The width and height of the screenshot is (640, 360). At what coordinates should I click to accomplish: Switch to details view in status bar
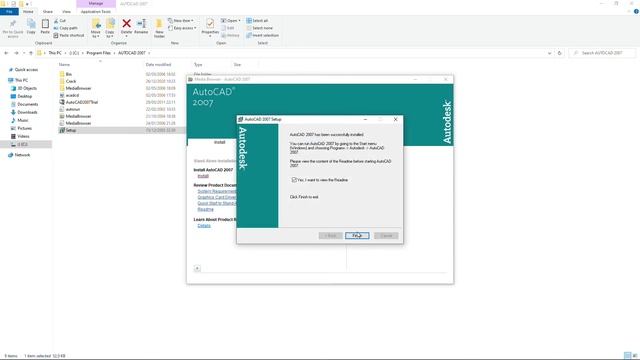(627, 356)
